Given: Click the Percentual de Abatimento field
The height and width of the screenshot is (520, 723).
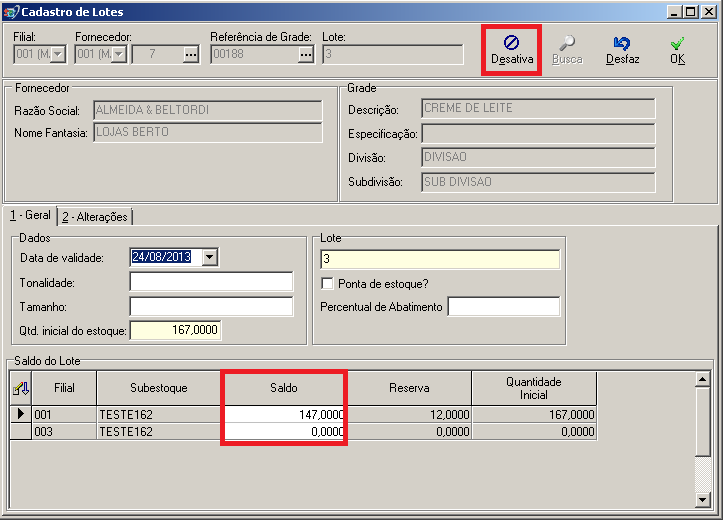Looking at the screenshot, I should (x=503, y=307).
